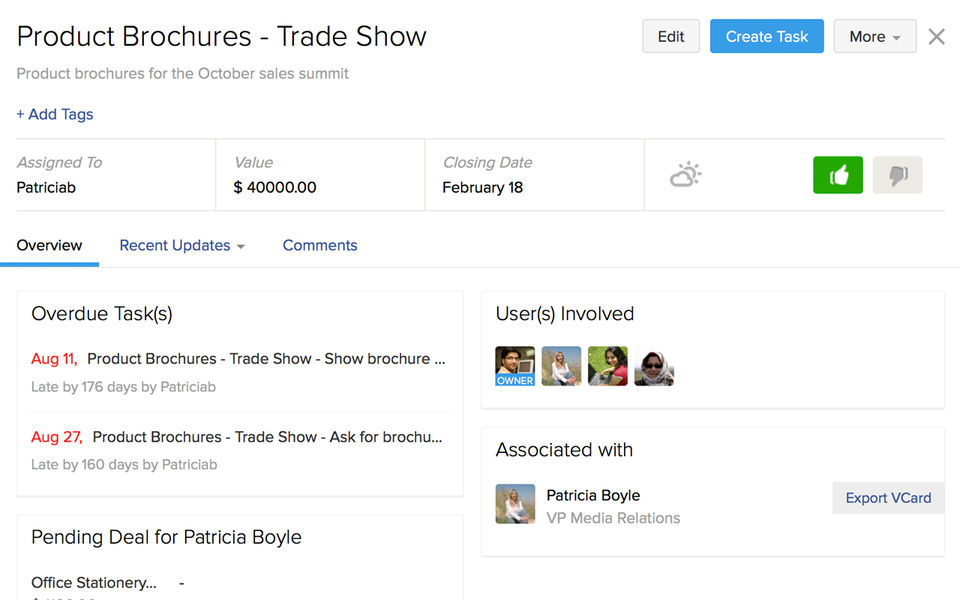Click the green thumbs up icon
The width and height of the screenshot is (960, 600).
point(838,175)
